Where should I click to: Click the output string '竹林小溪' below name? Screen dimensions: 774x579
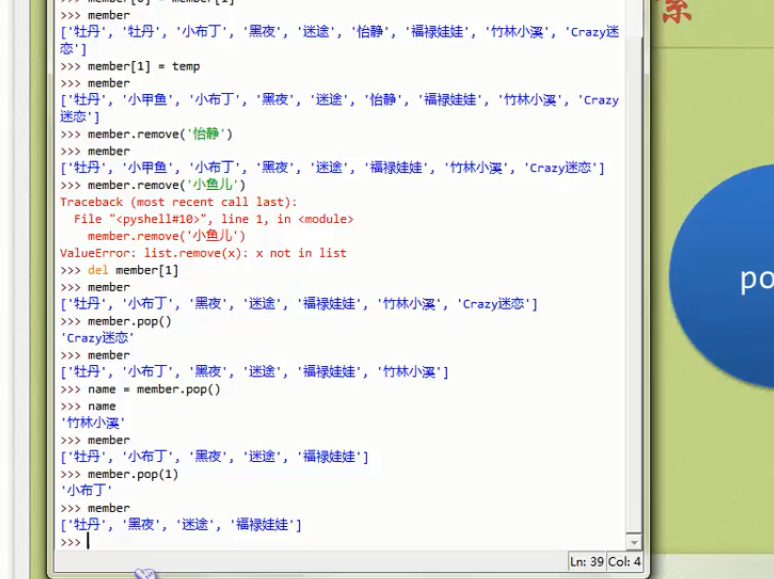click(x=93, y=423)
